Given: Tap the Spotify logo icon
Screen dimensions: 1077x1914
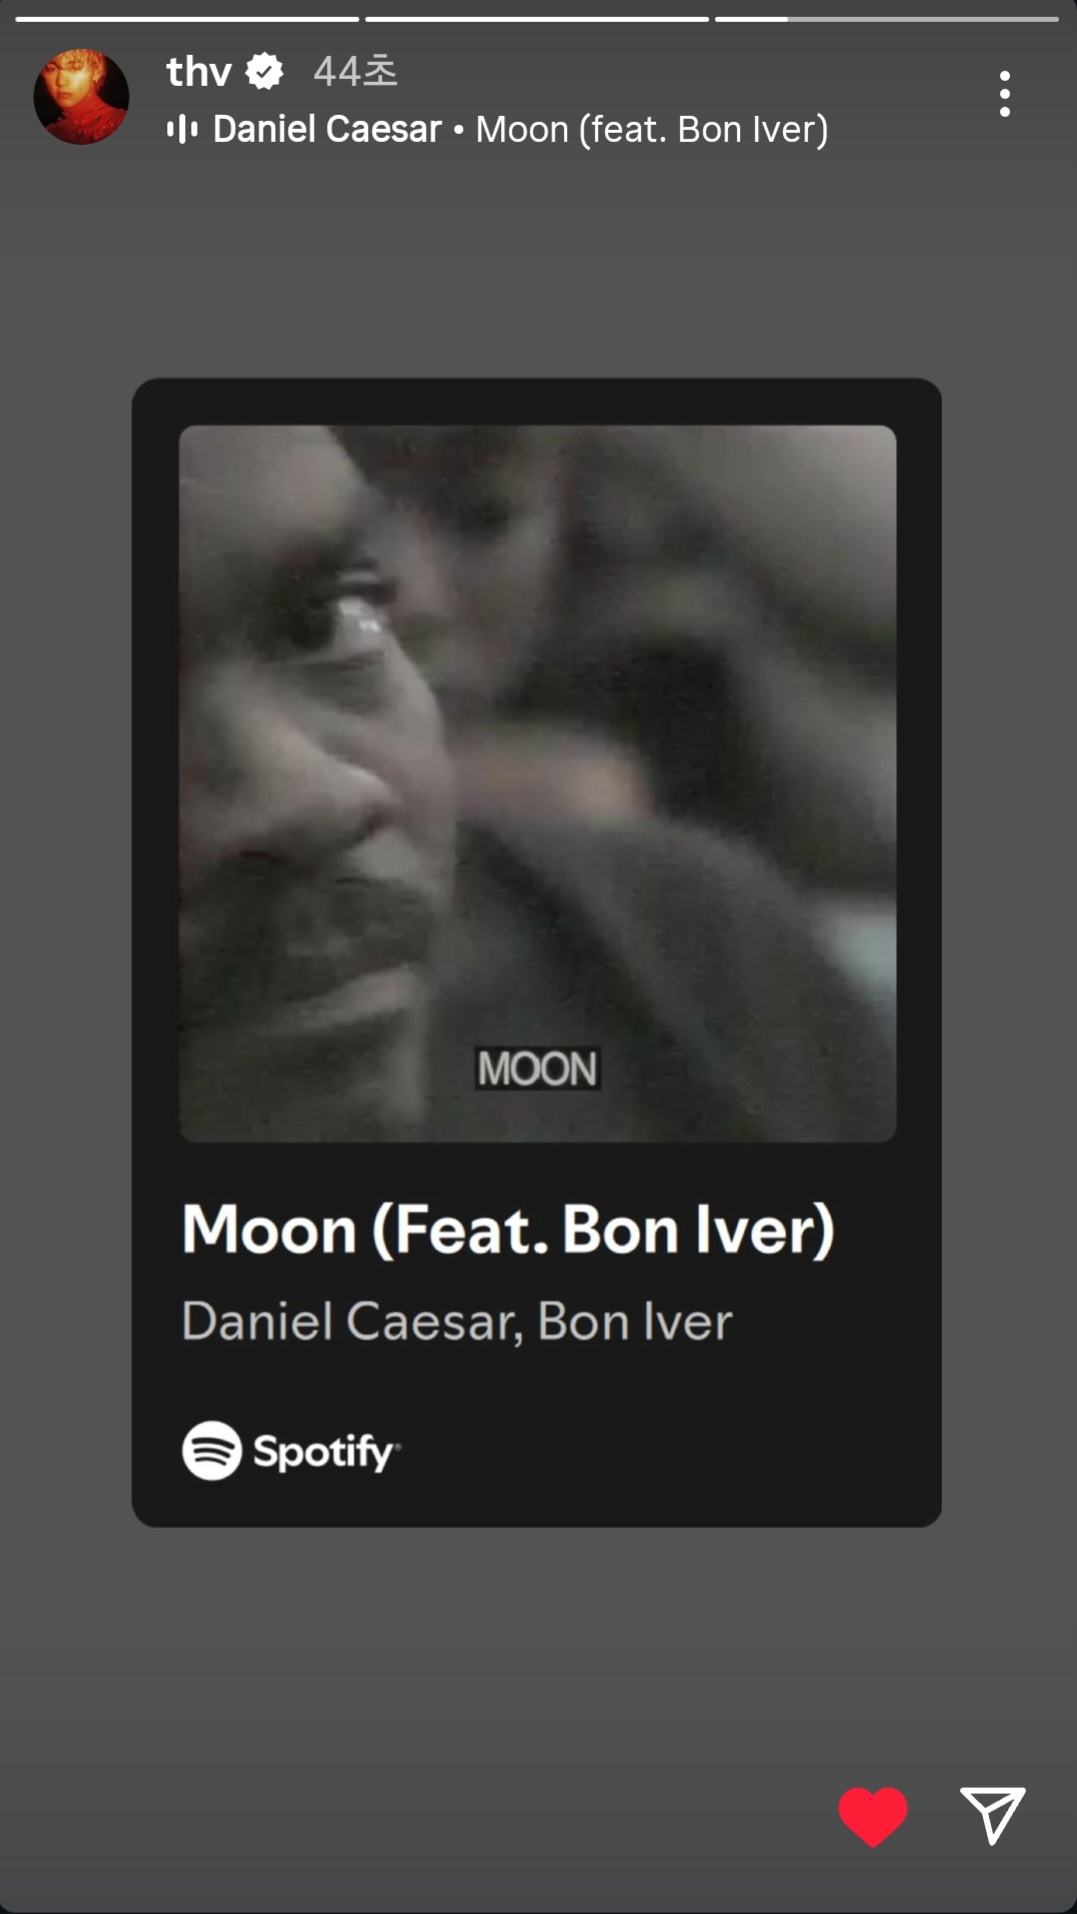Looking at the screenshot, I should [212, 1450].
